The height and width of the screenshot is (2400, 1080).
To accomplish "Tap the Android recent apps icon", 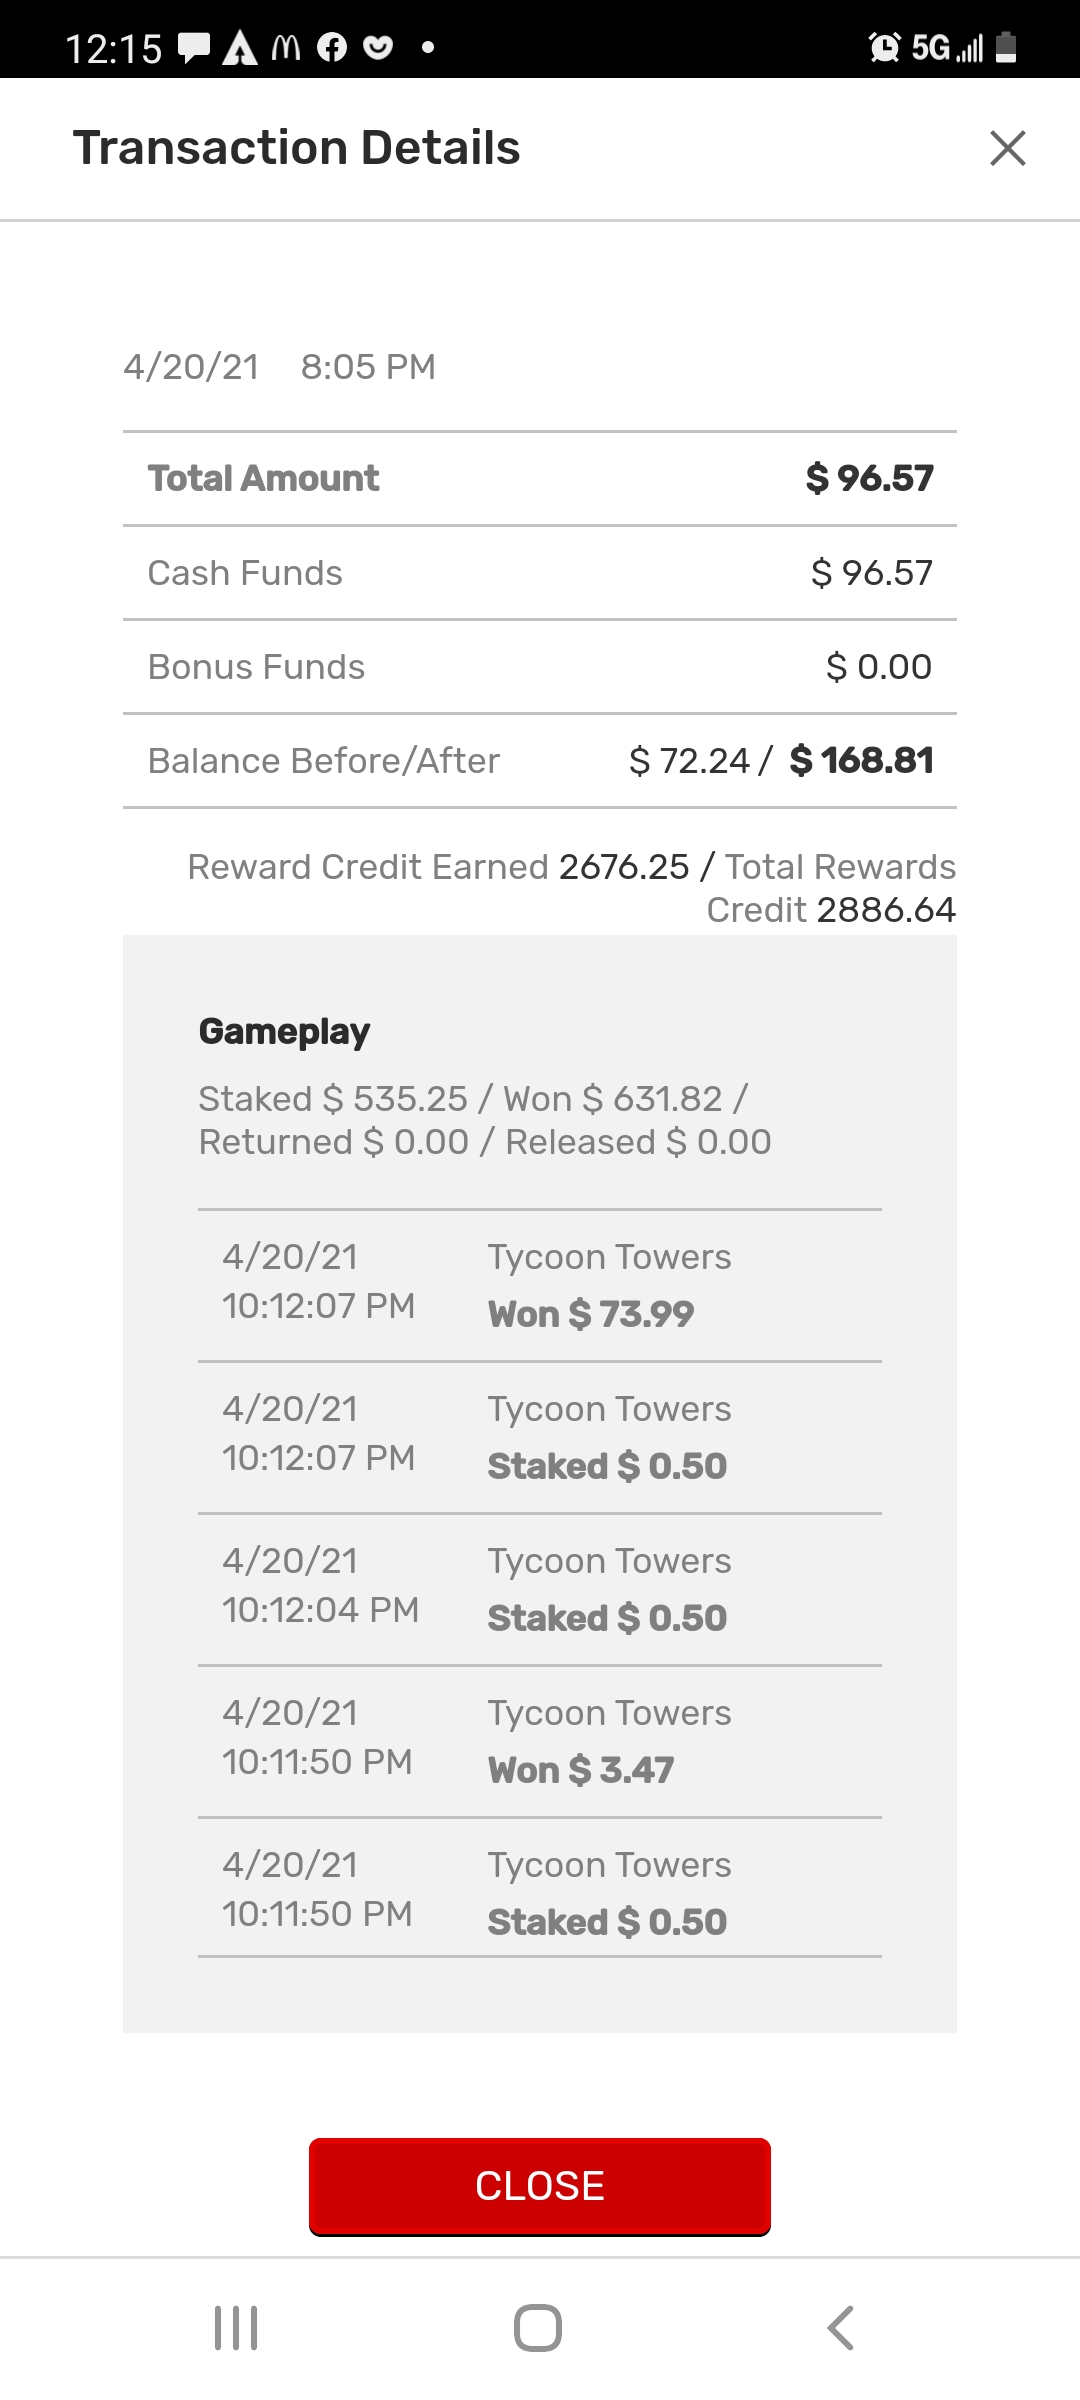I will coord(236,2327).
